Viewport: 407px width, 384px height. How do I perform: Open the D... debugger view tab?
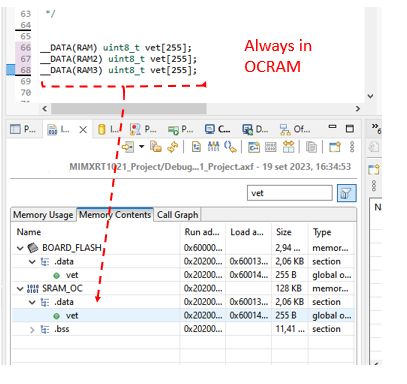coord(255,129)
